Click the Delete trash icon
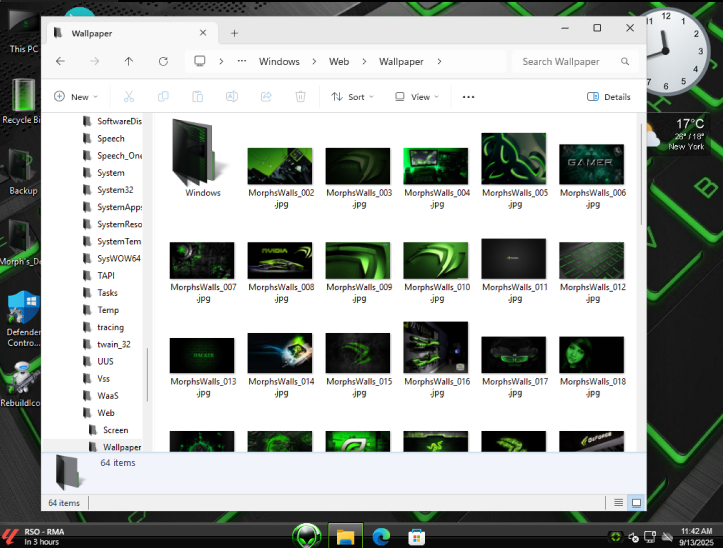This screenshot has height=548, width=723. (x=300, y=97)
